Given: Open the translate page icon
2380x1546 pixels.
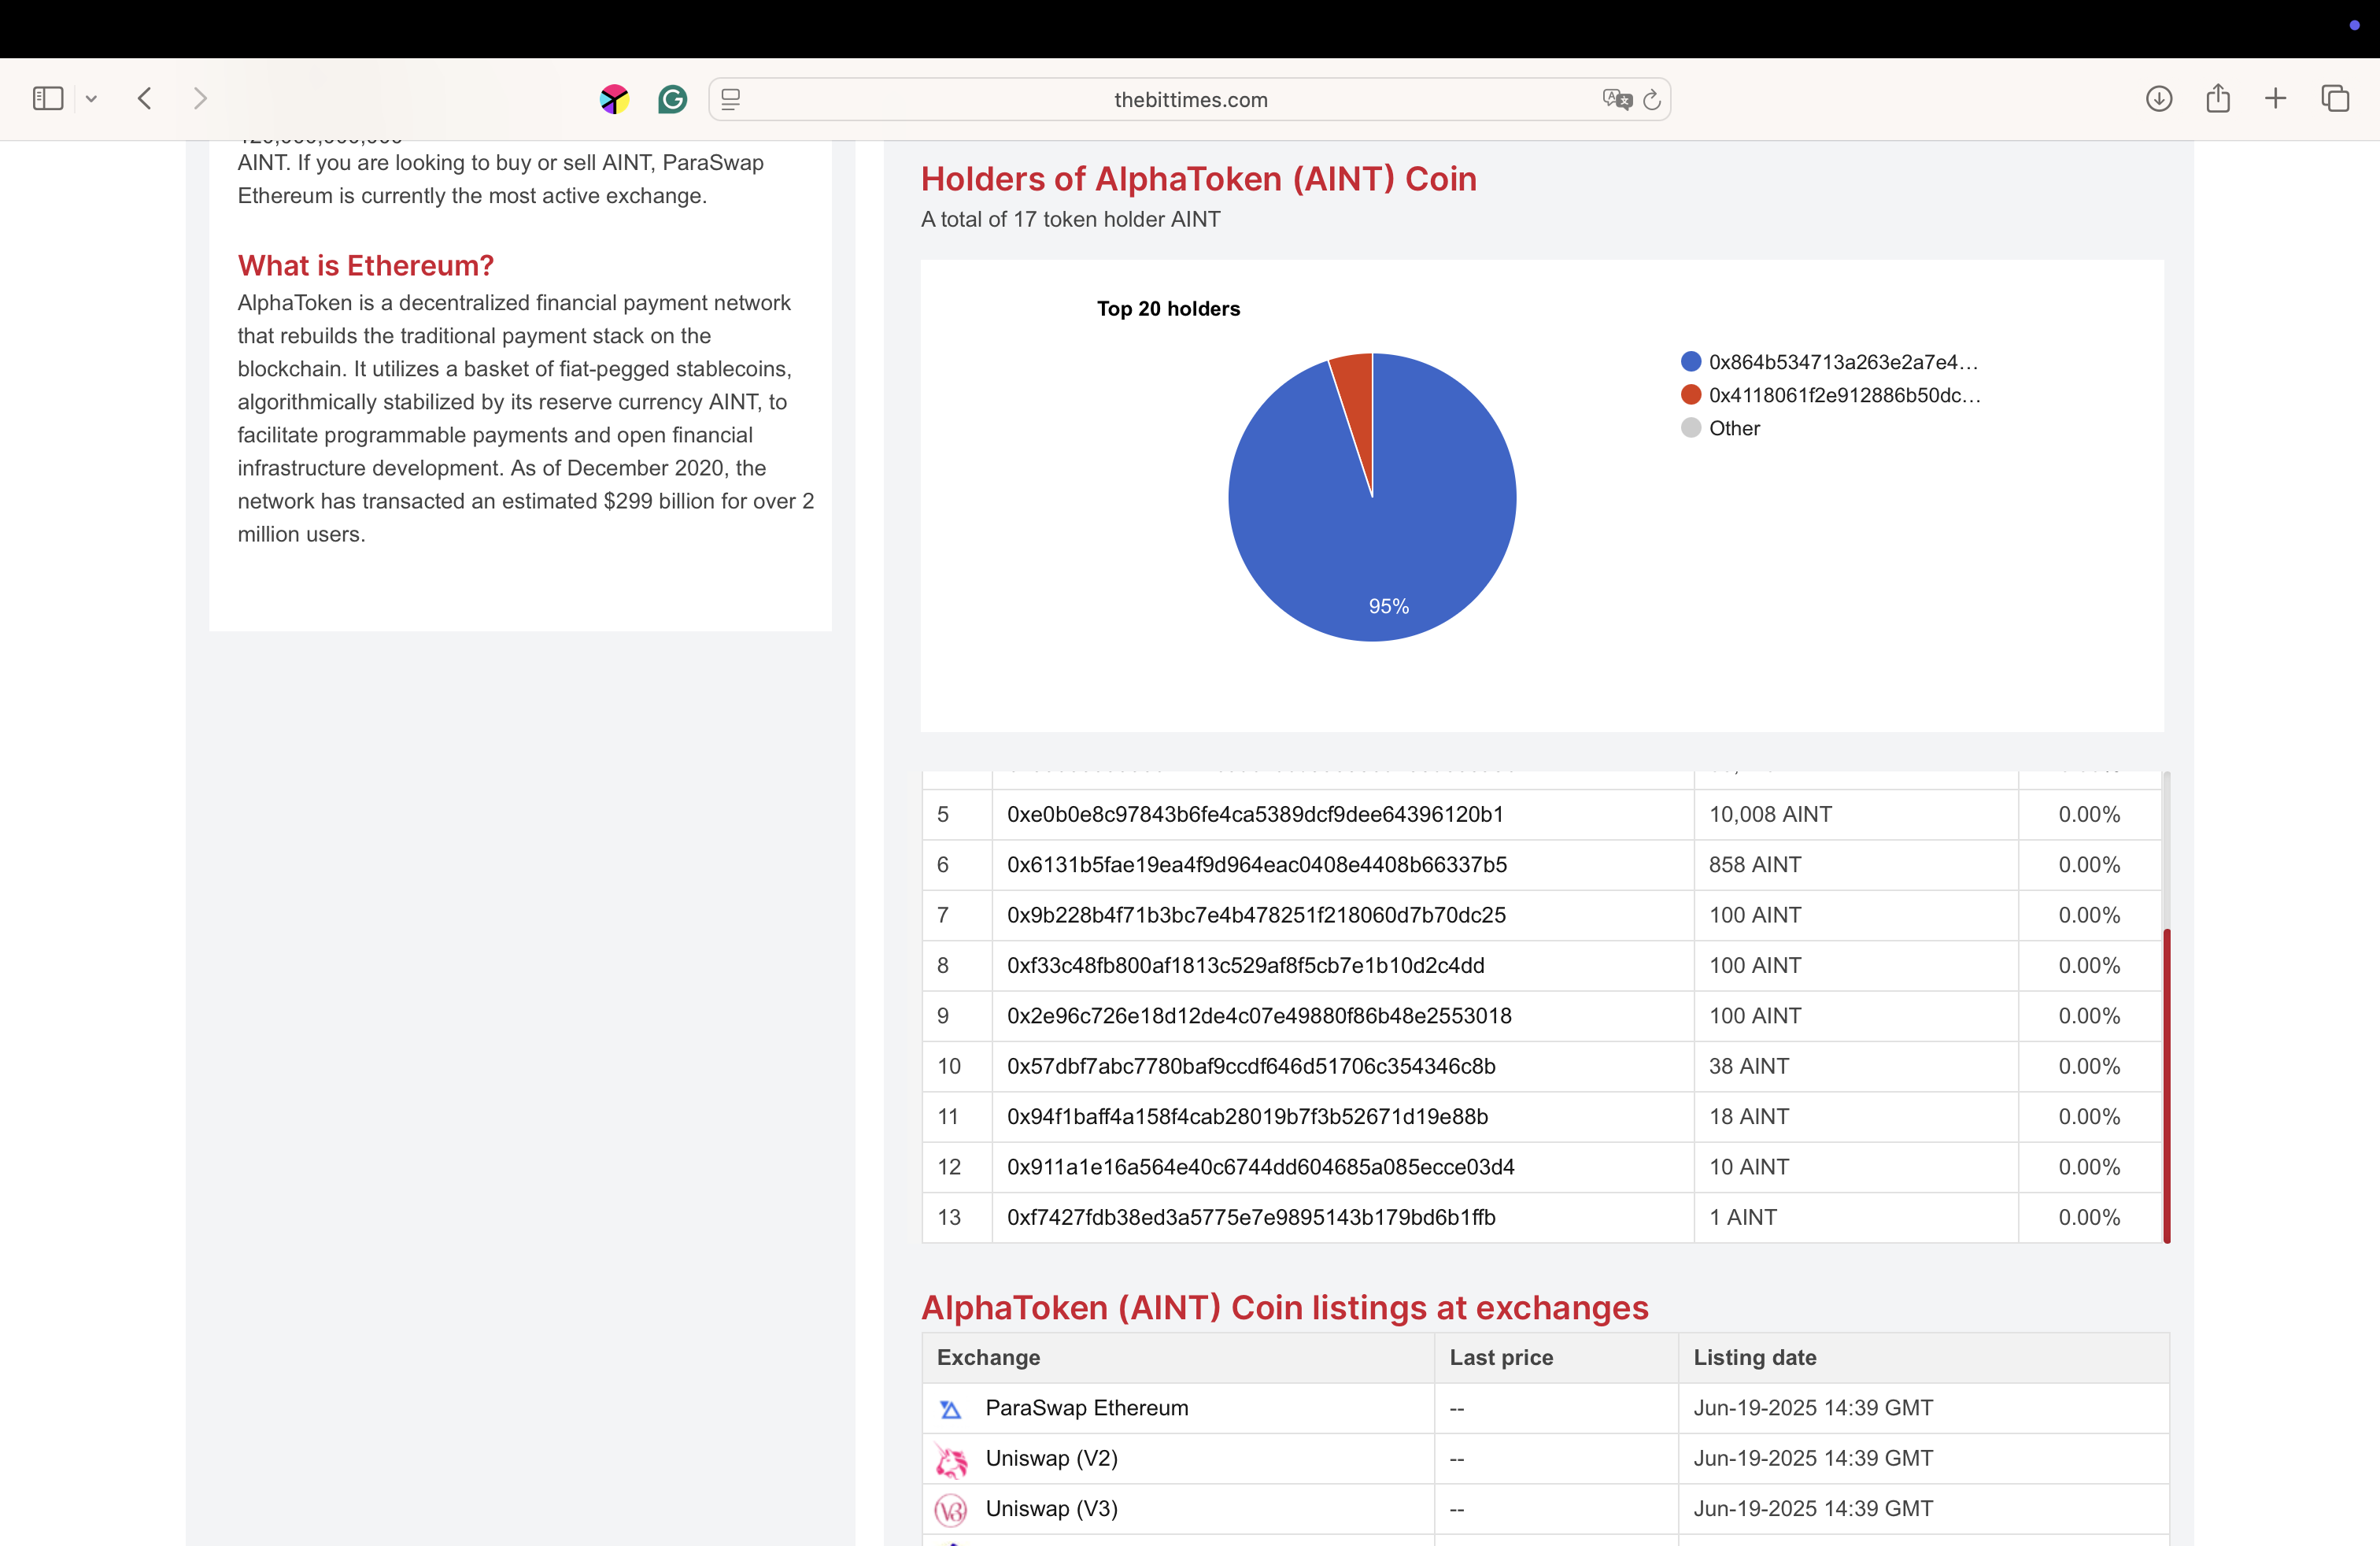Looking at the screenshot, I should (x=1616, y=99).
